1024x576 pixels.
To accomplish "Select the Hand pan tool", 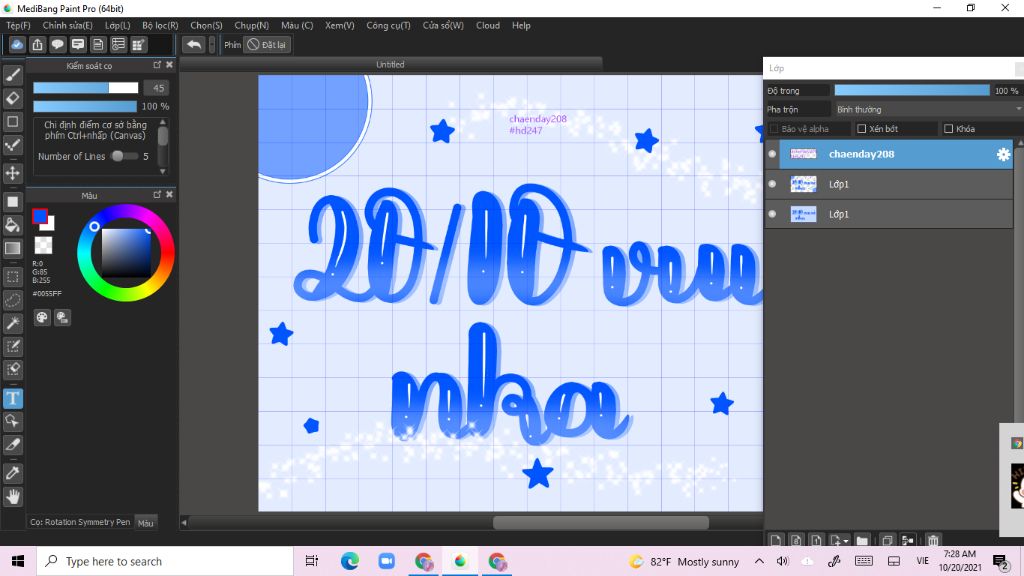I will click(12, 497).
